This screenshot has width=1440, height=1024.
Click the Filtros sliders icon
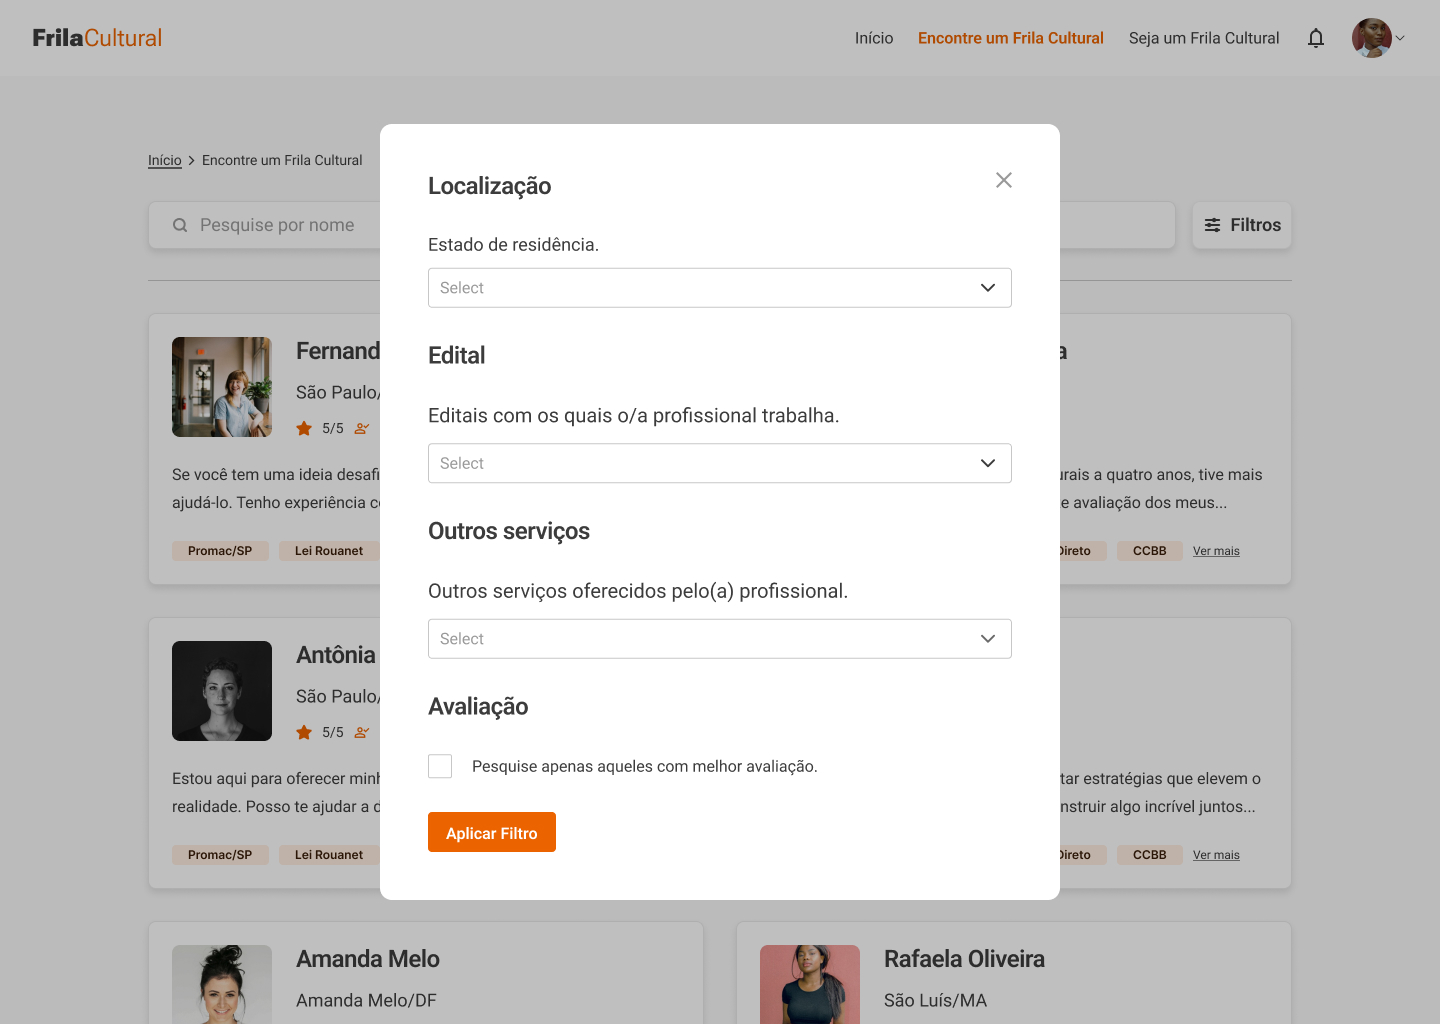click(x=1212, y=225)
